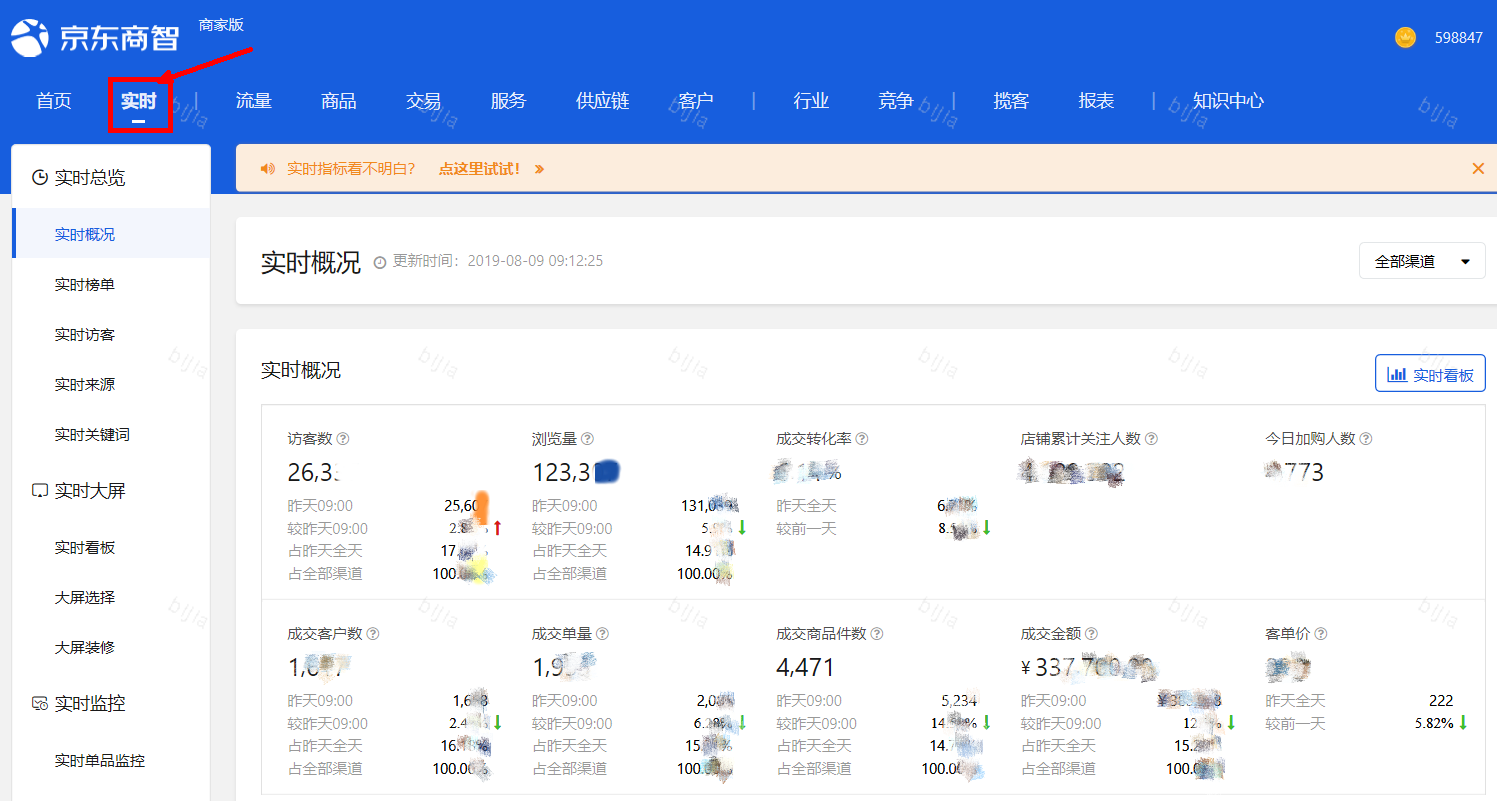Click help icon next to 成交金额
This screenshot has width=1497, height=801.
tap(1091, 634)
